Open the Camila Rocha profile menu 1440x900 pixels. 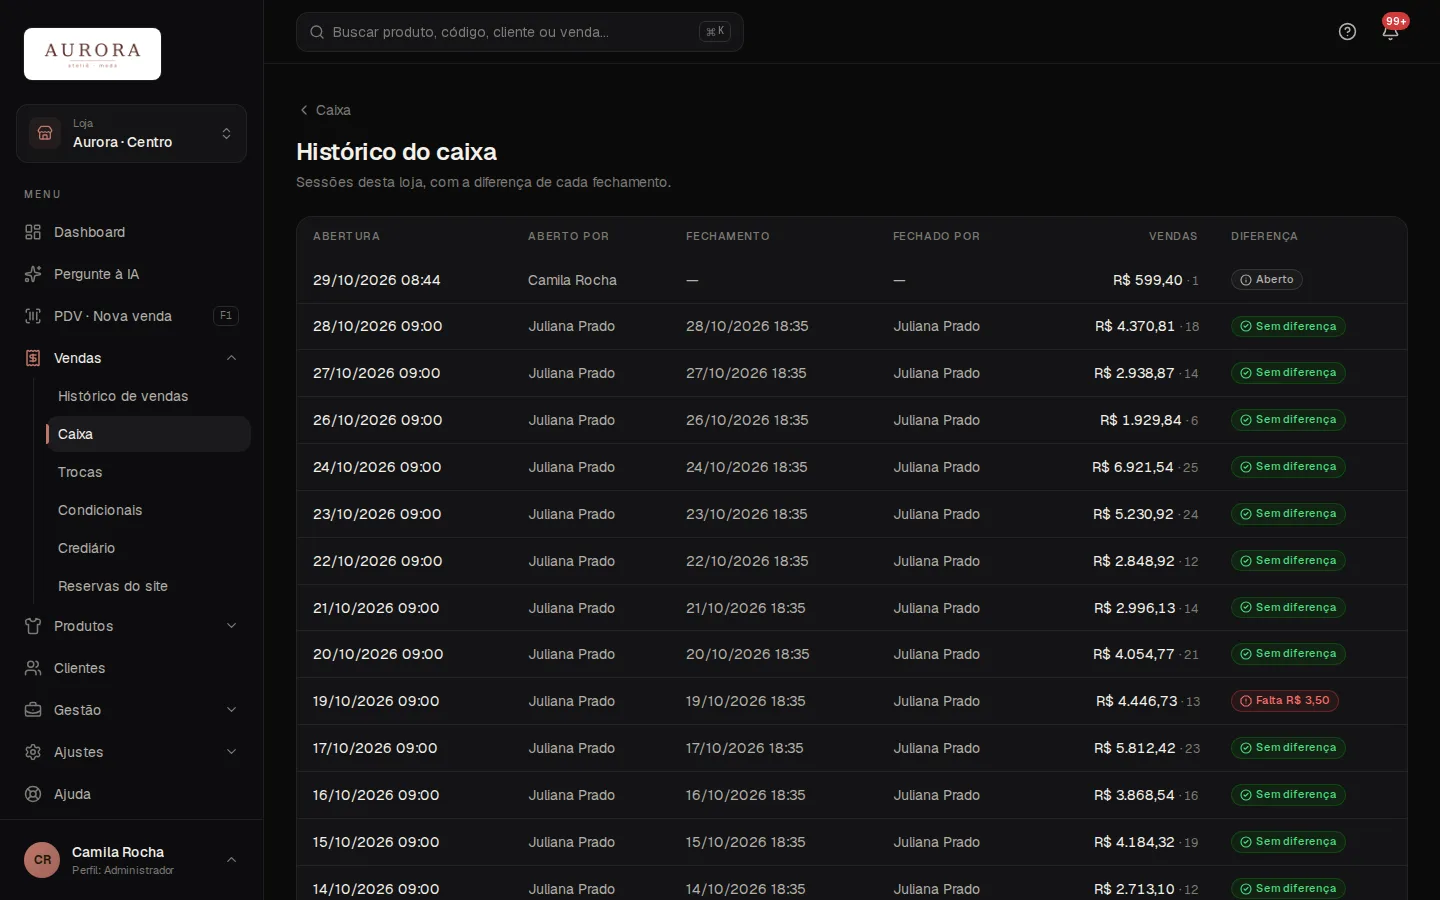point(131,860)
